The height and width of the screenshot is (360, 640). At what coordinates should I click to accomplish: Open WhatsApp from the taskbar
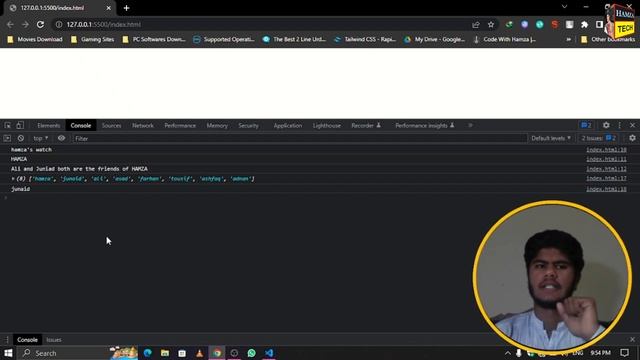click(251, 353)
